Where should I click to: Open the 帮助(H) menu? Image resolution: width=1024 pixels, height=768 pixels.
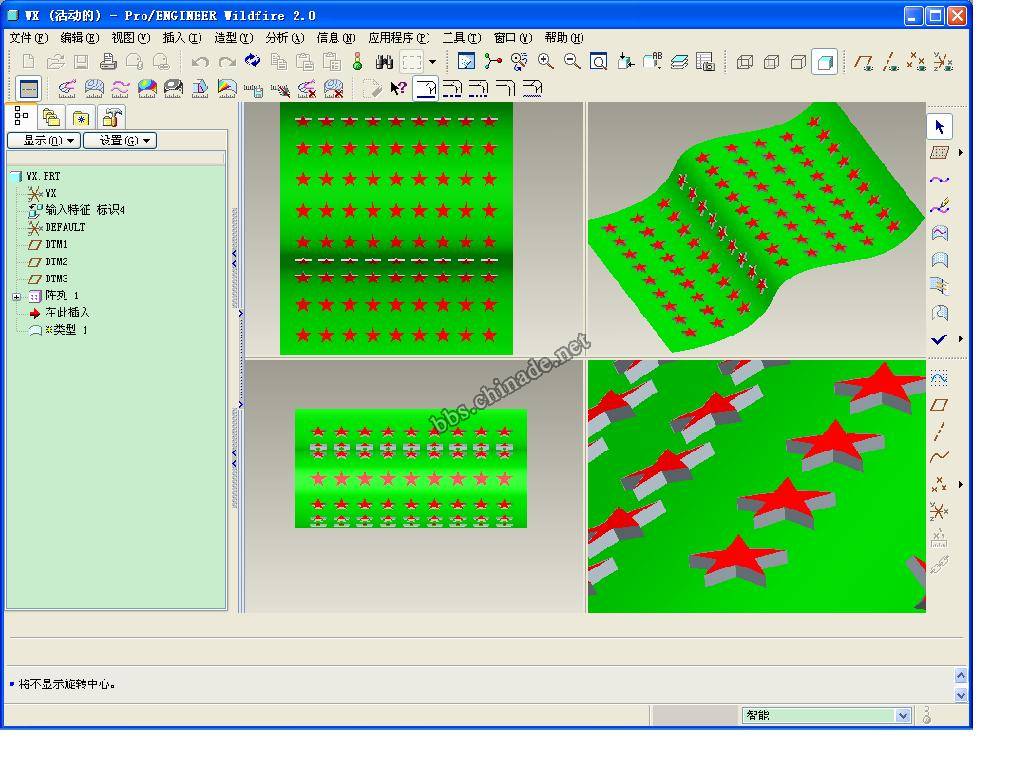tap(564, 38)
